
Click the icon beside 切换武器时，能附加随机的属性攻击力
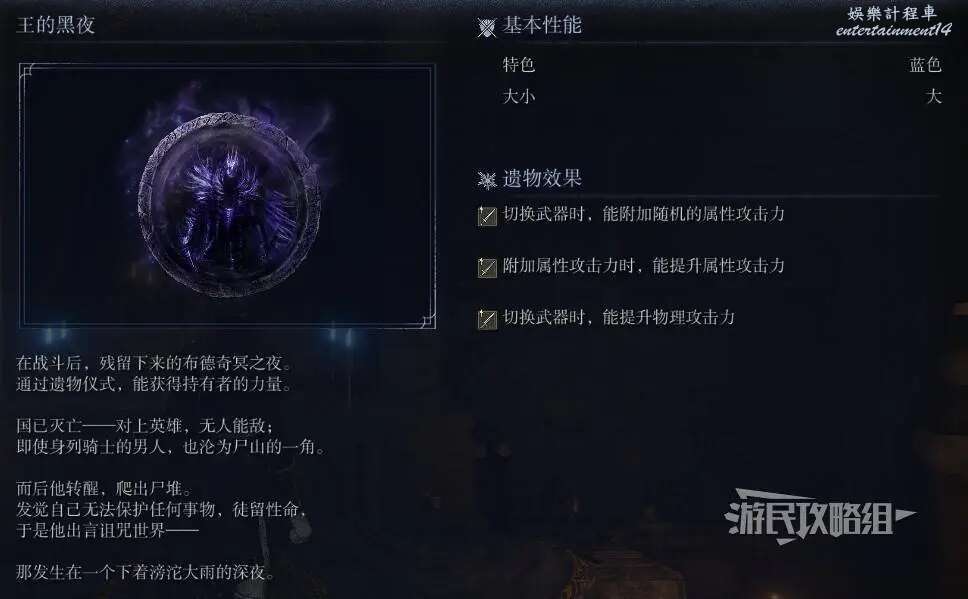[487, 216]
